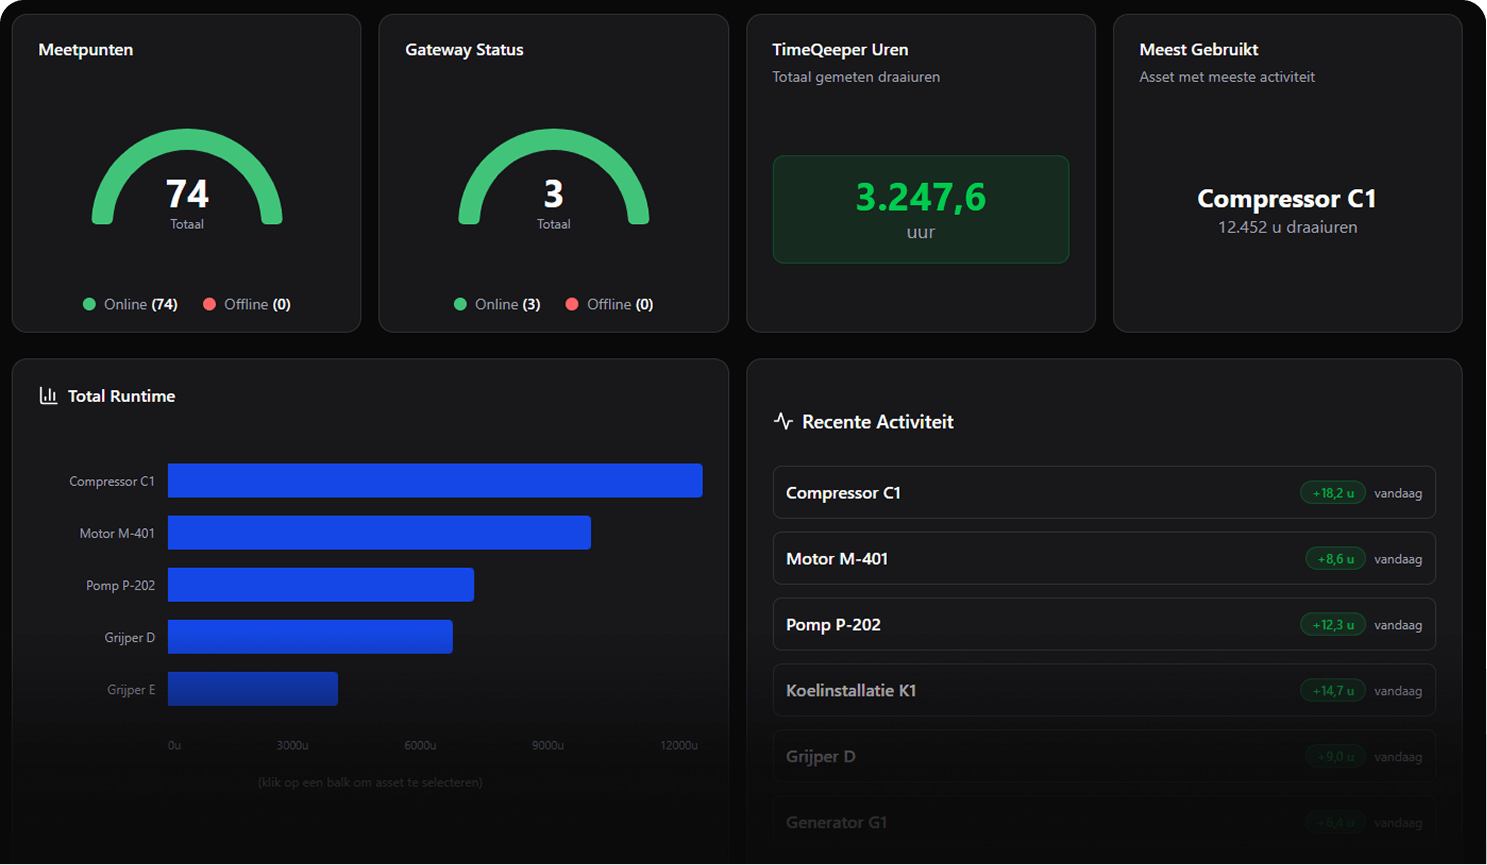Select the Pomp P-202 runtime bar
Image resolution: width=1487 pixels, height=865 pixels.
[x=320, y=585]
